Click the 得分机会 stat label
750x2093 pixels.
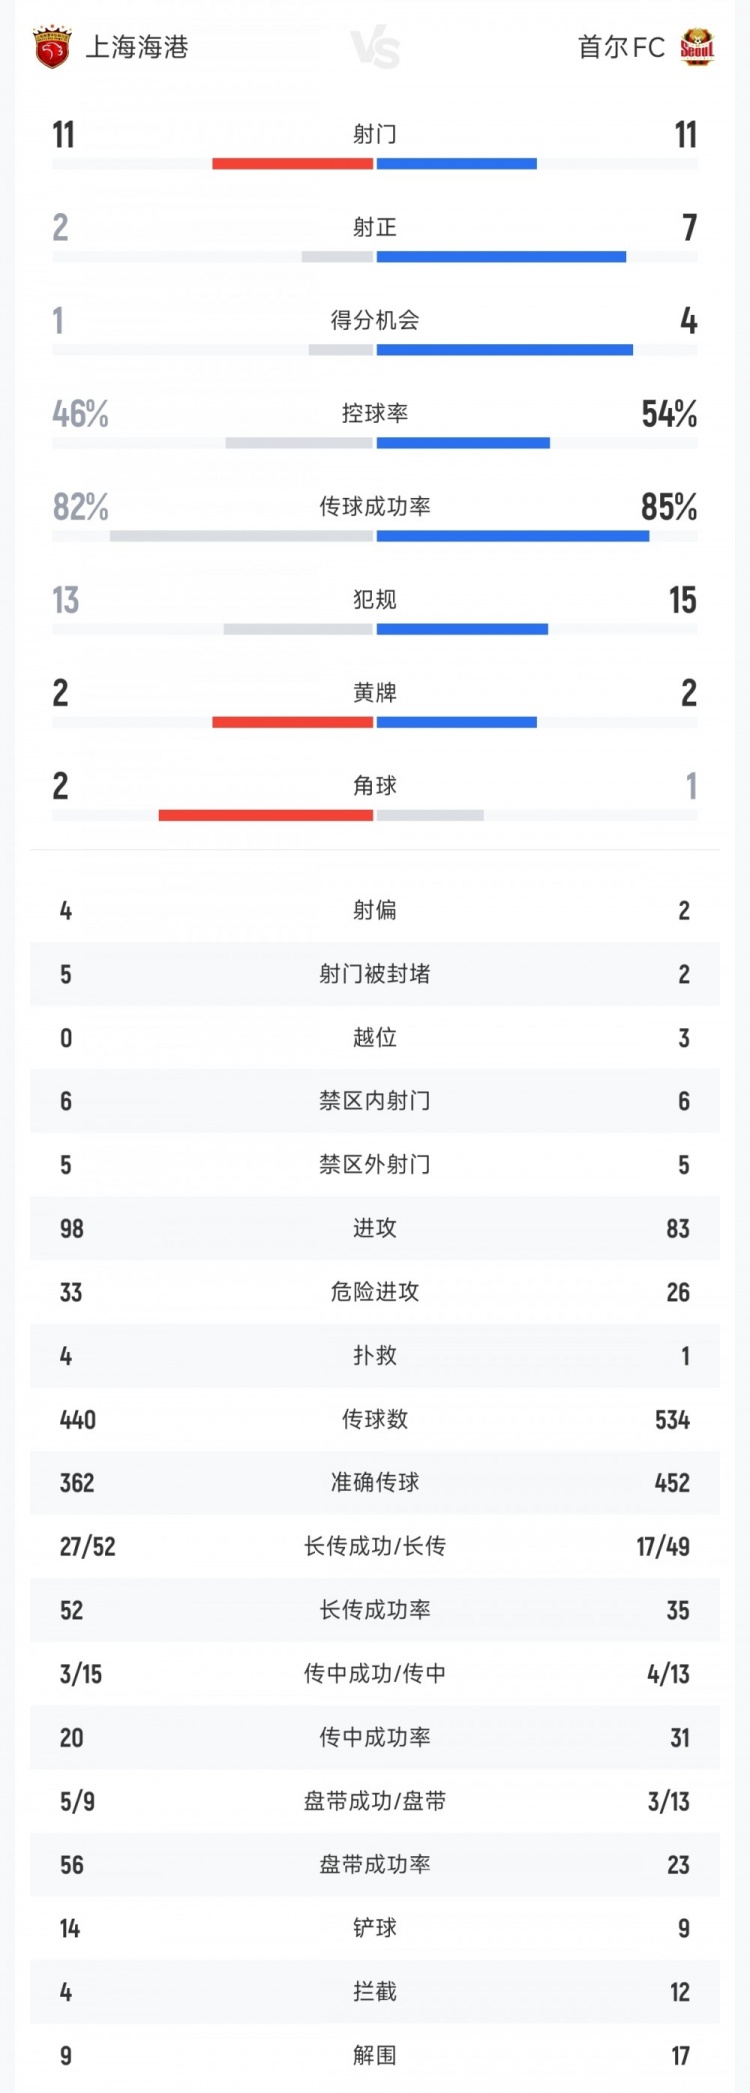click(x=375, y=321)
